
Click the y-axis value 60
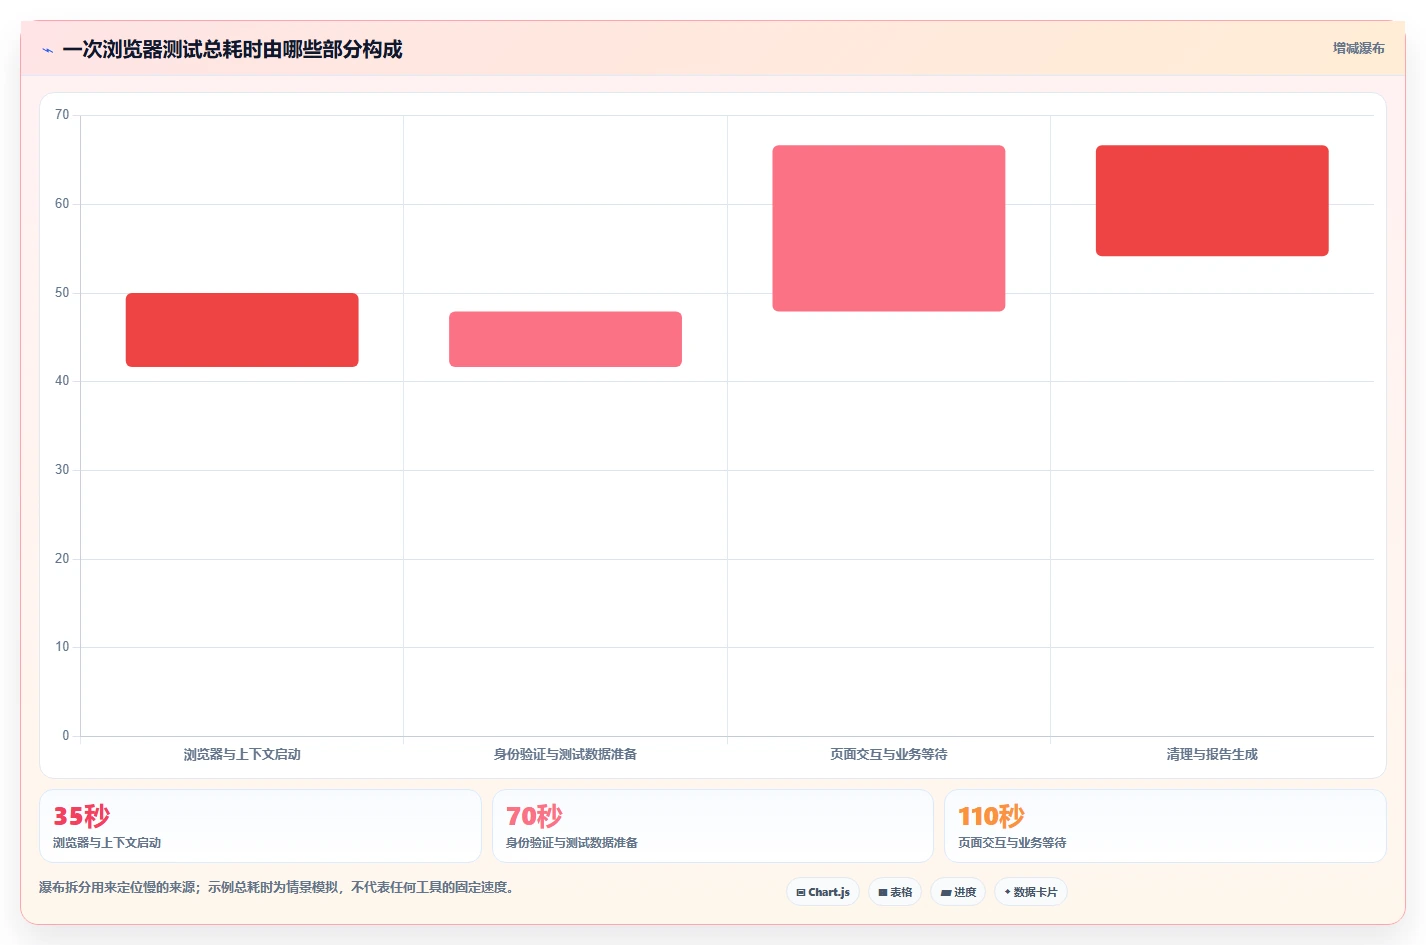62,204
